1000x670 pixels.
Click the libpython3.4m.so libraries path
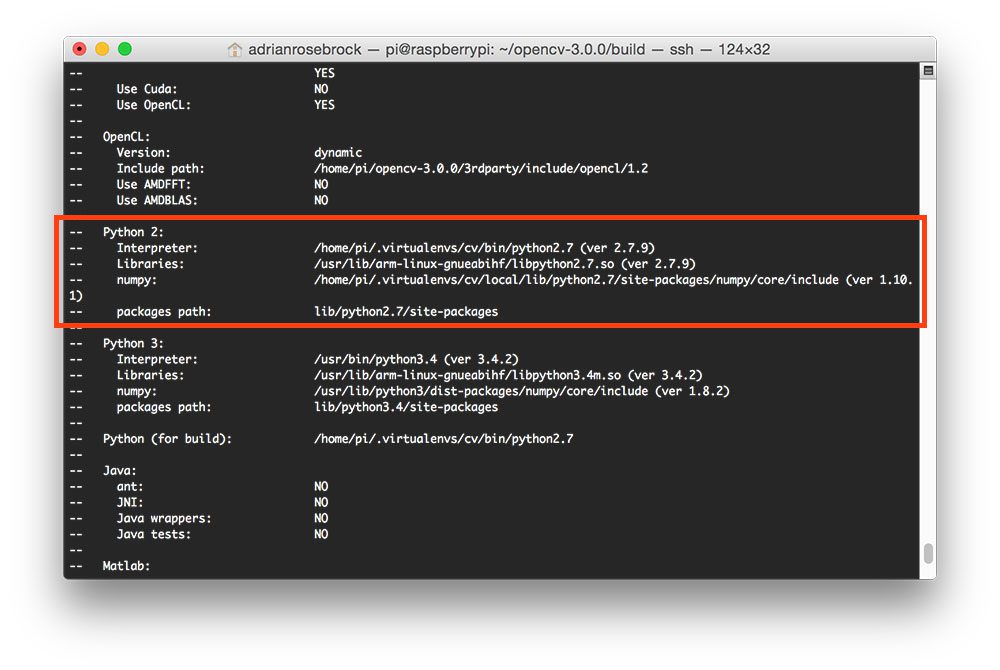click(x=508, y=375)
